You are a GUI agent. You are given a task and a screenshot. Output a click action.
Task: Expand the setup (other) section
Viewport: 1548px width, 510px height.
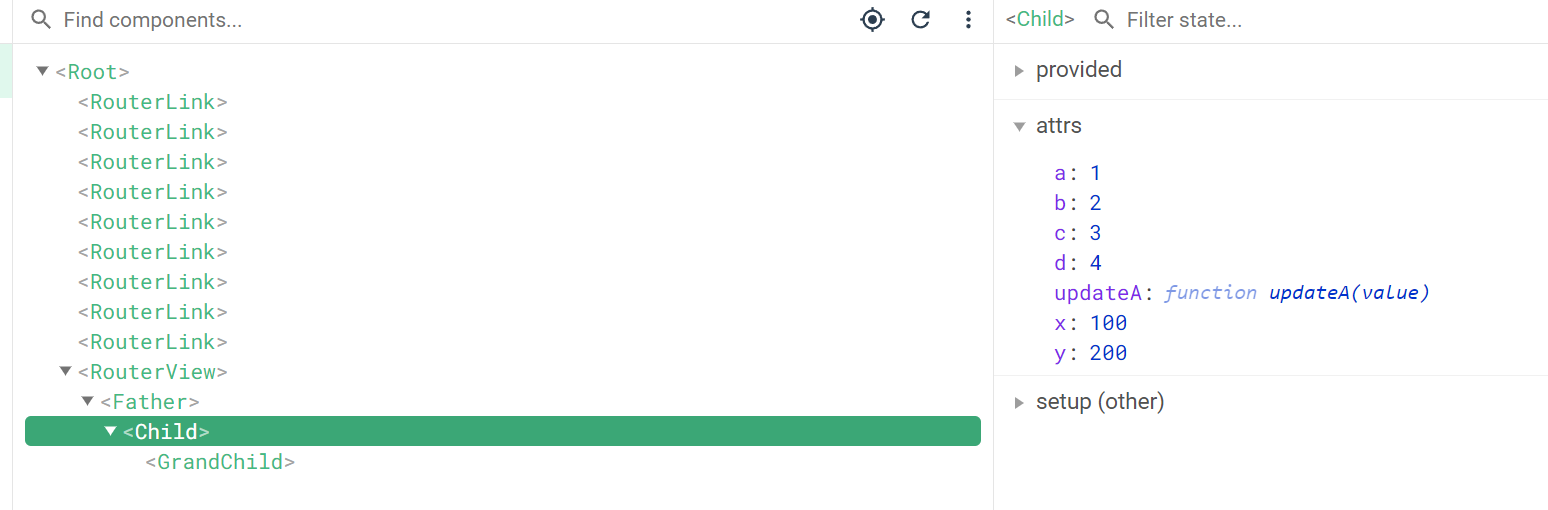1019,402
